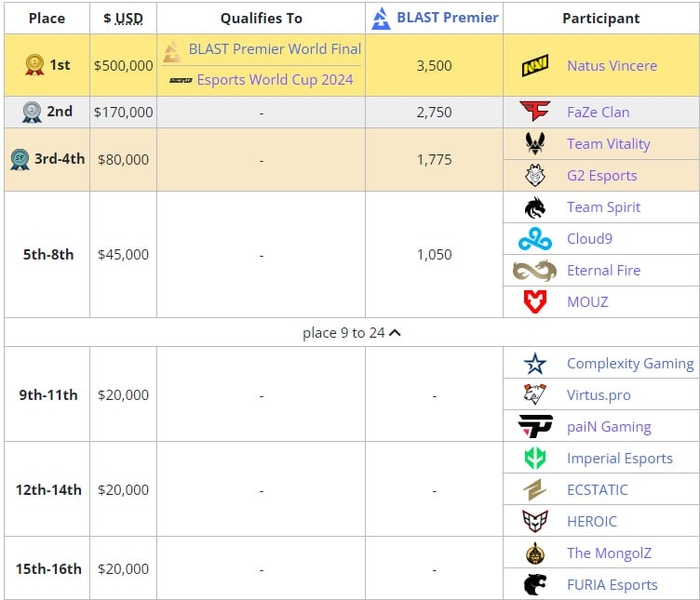Viewport: 700px width, 600px height.
Task: Click the MOUZ red logo icon
Action: tap(535, 302)
